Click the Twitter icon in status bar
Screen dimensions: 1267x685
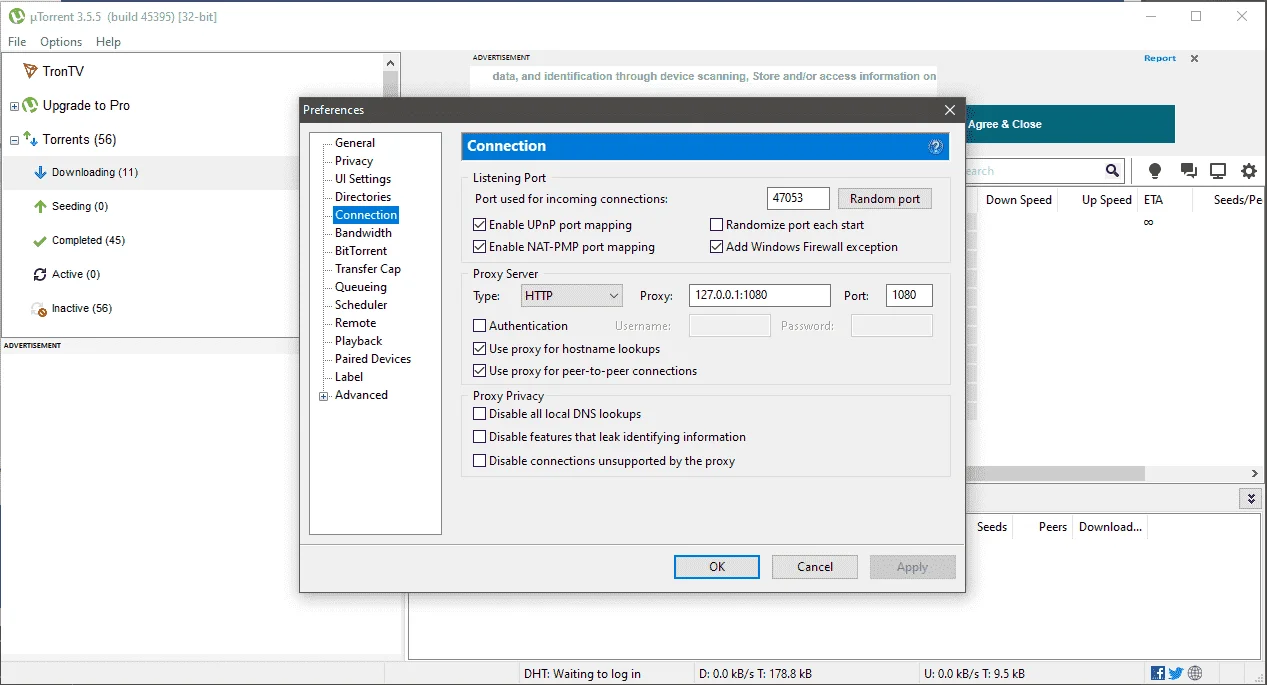[1176, 673]
